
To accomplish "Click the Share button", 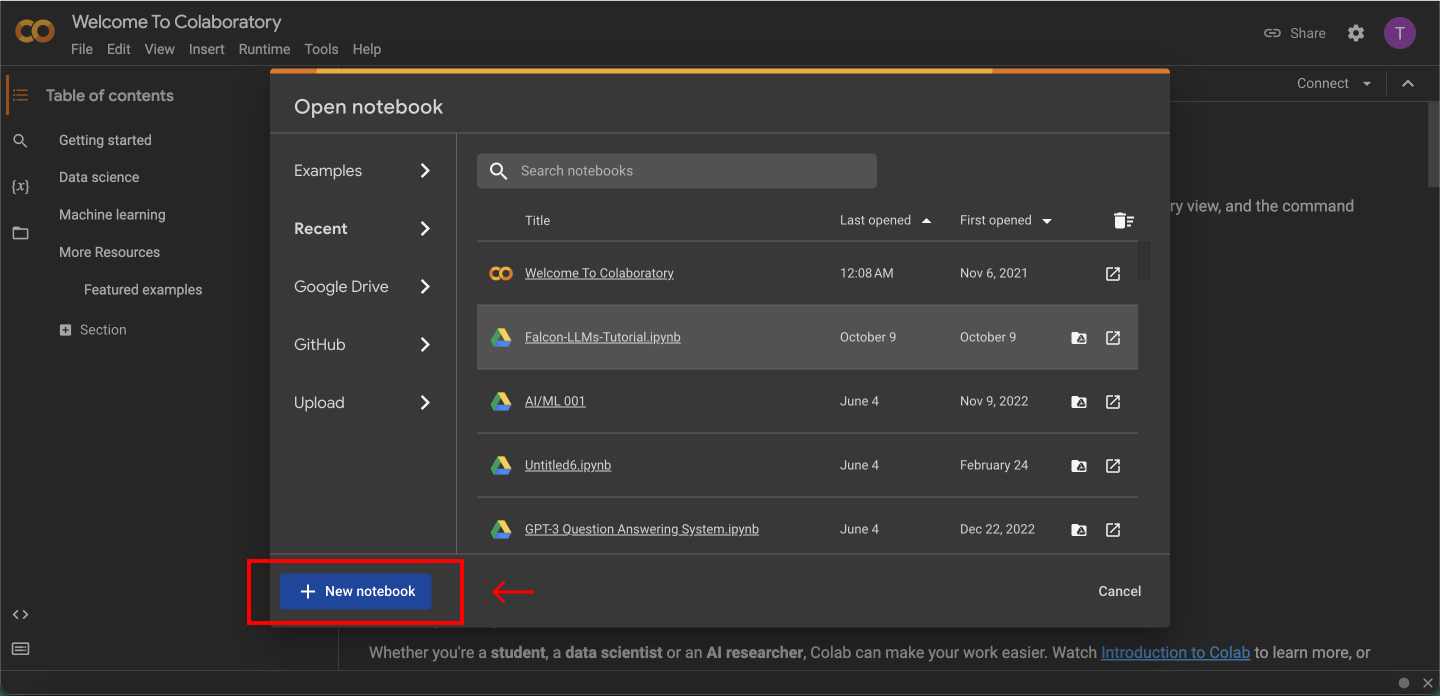I will 1294,33.
